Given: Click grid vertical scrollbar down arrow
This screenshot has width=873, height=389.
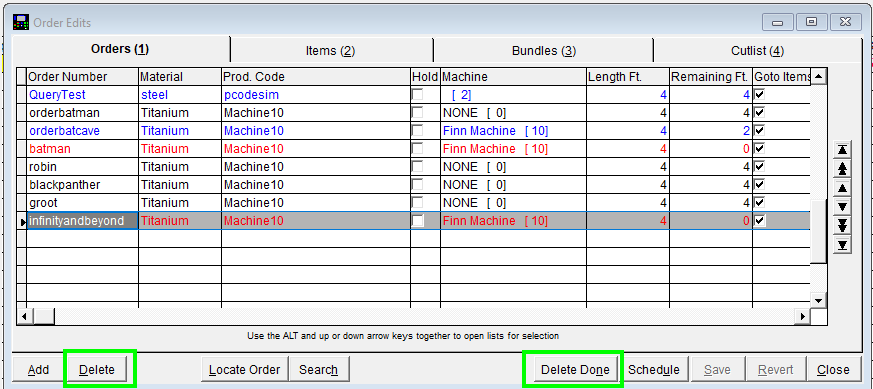Looking at the screenshot, I should click(x=818, y=301).
